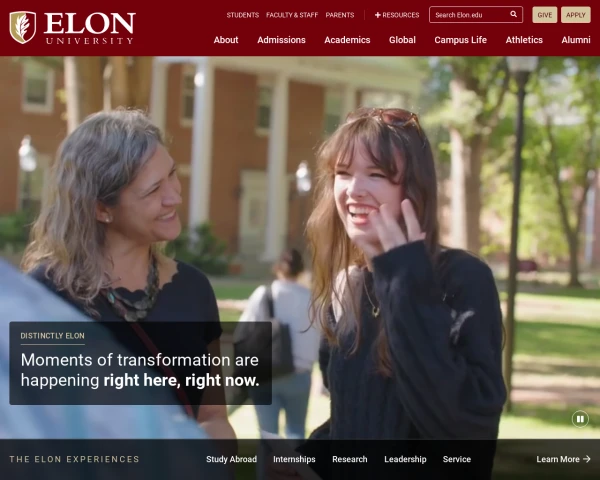
Task: Select Global in main navigation
Action: click(x=402, y=40)
